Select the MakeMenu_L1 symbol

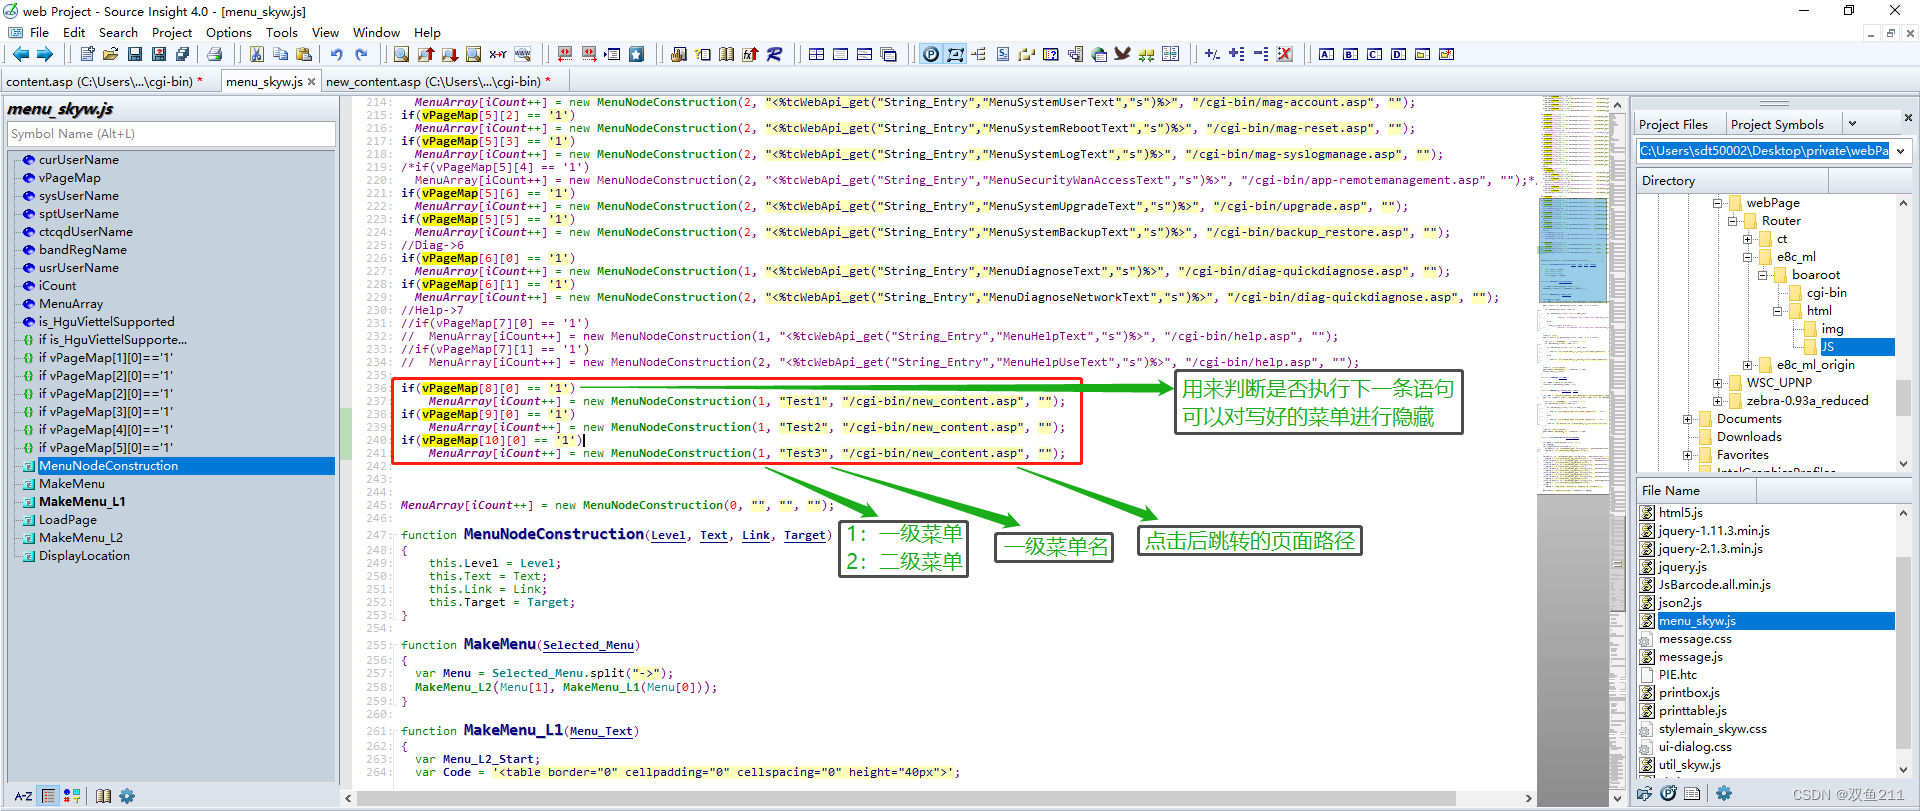82,502
